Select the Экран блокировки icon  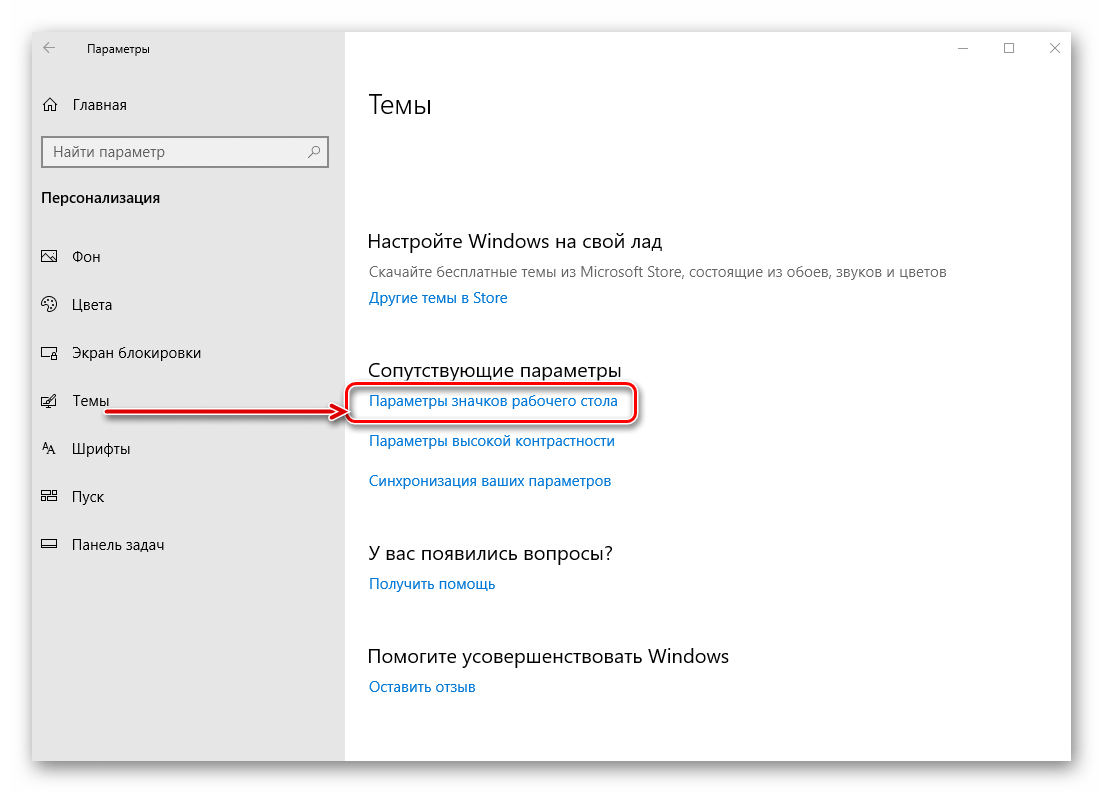pyautogui.click(x=49, y=353)
